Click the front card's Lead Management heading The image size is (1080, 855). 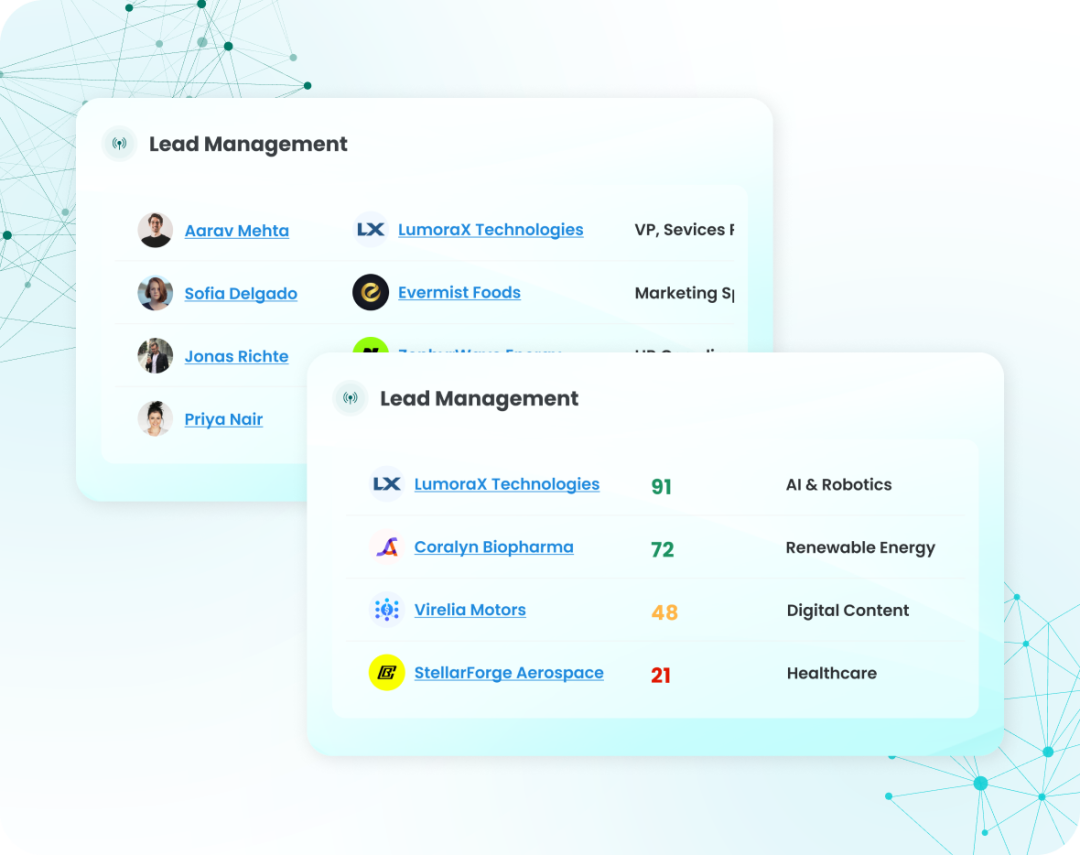(x=479, y=398)
